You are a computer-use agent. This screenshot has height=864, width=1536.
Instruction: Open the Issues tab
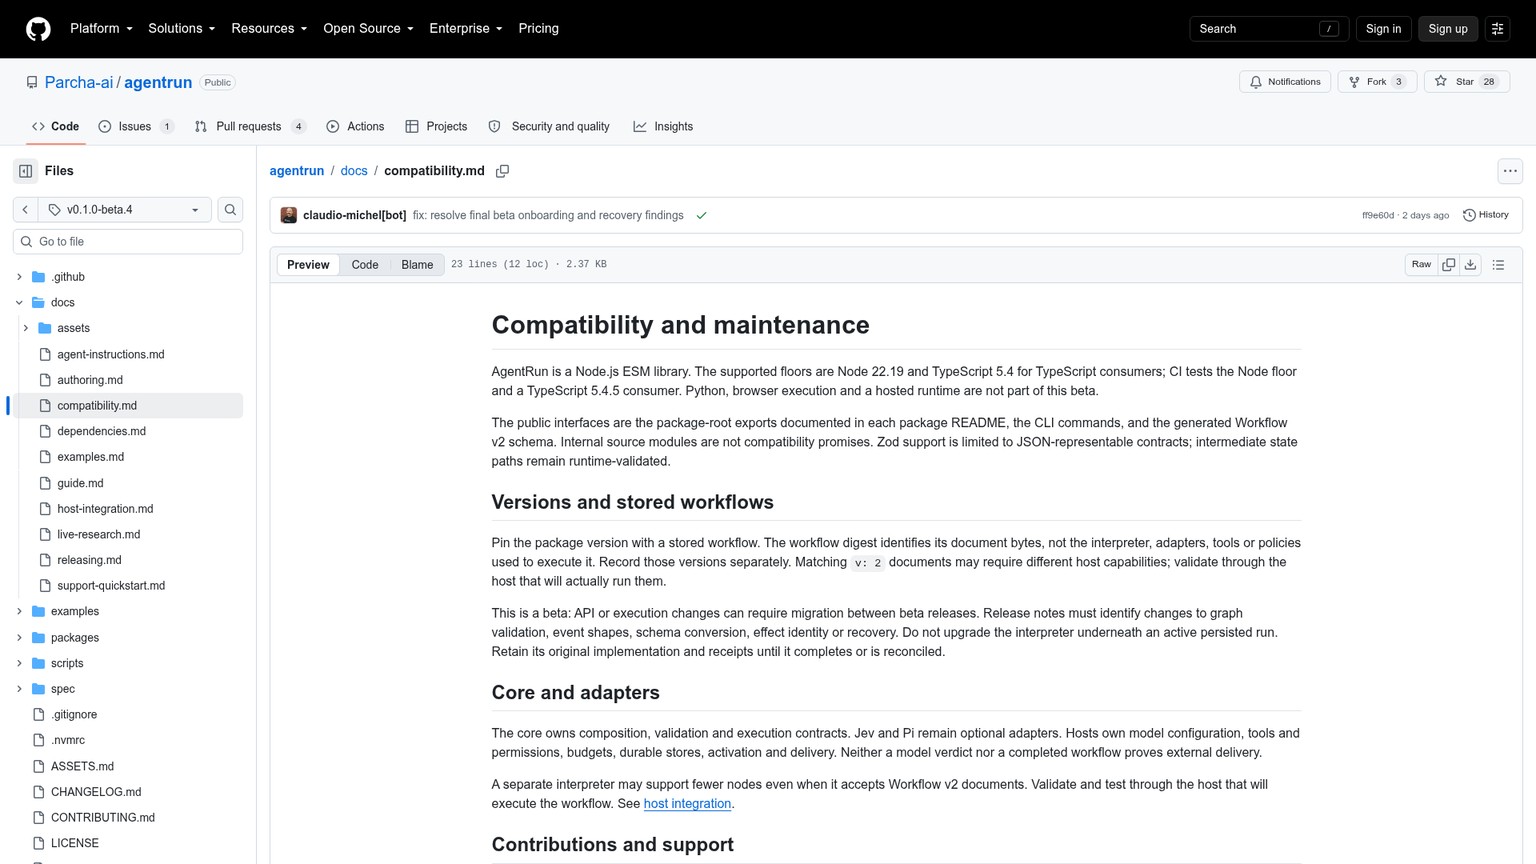(x=137, y=127)
